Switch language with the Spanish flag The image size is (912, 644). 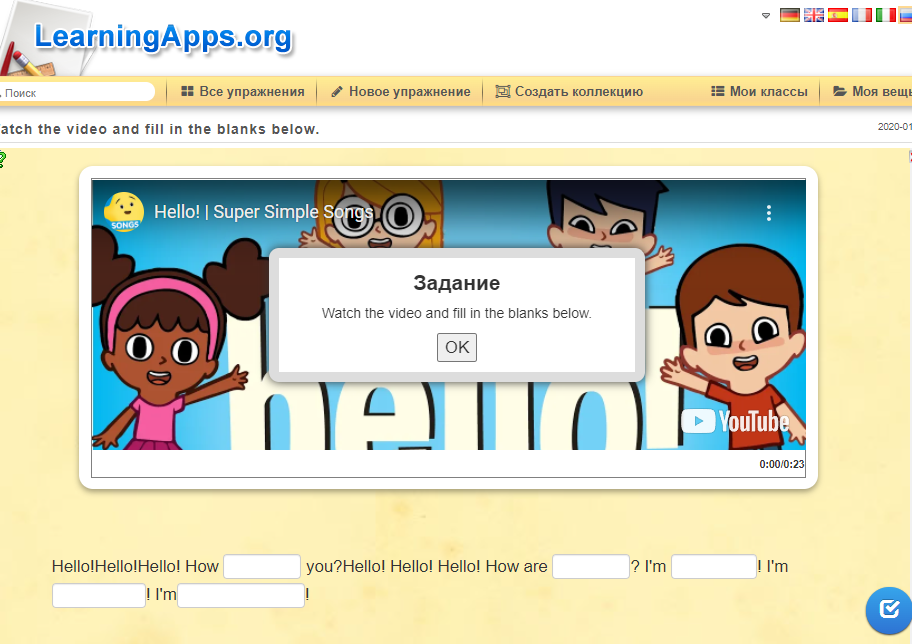[838, 15]
